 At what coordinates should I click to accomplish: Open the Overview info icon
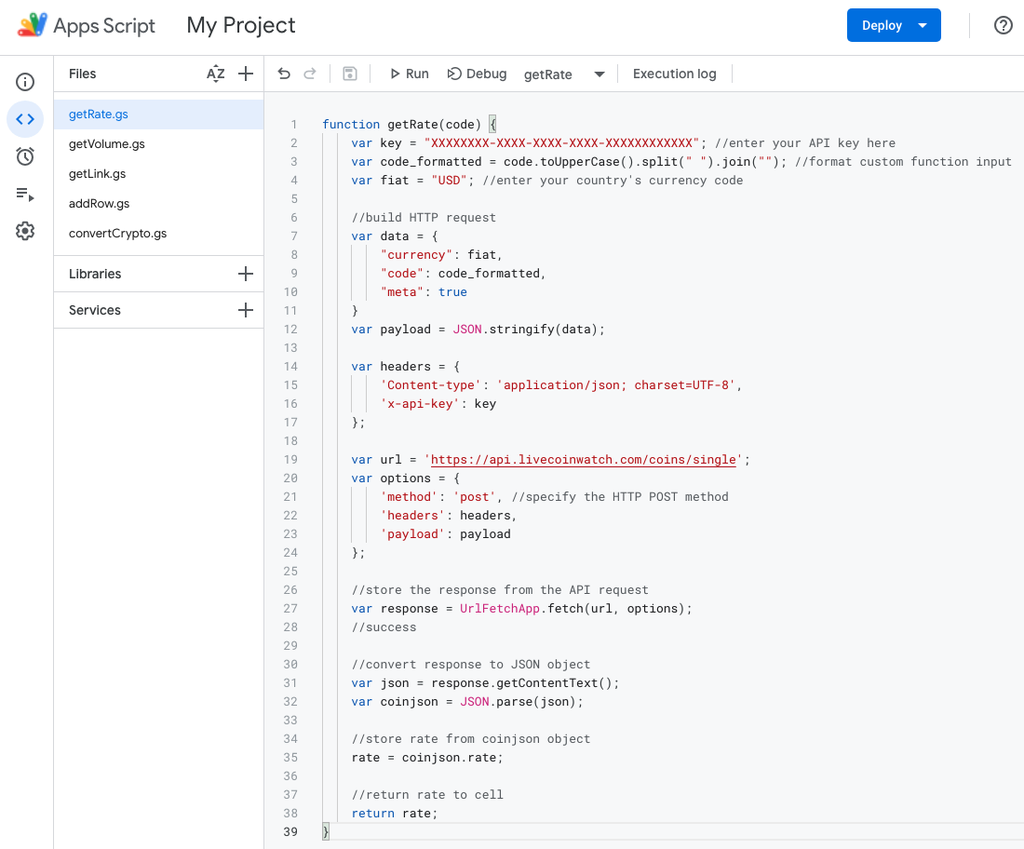pyautogui.click(x=25, y=82)
